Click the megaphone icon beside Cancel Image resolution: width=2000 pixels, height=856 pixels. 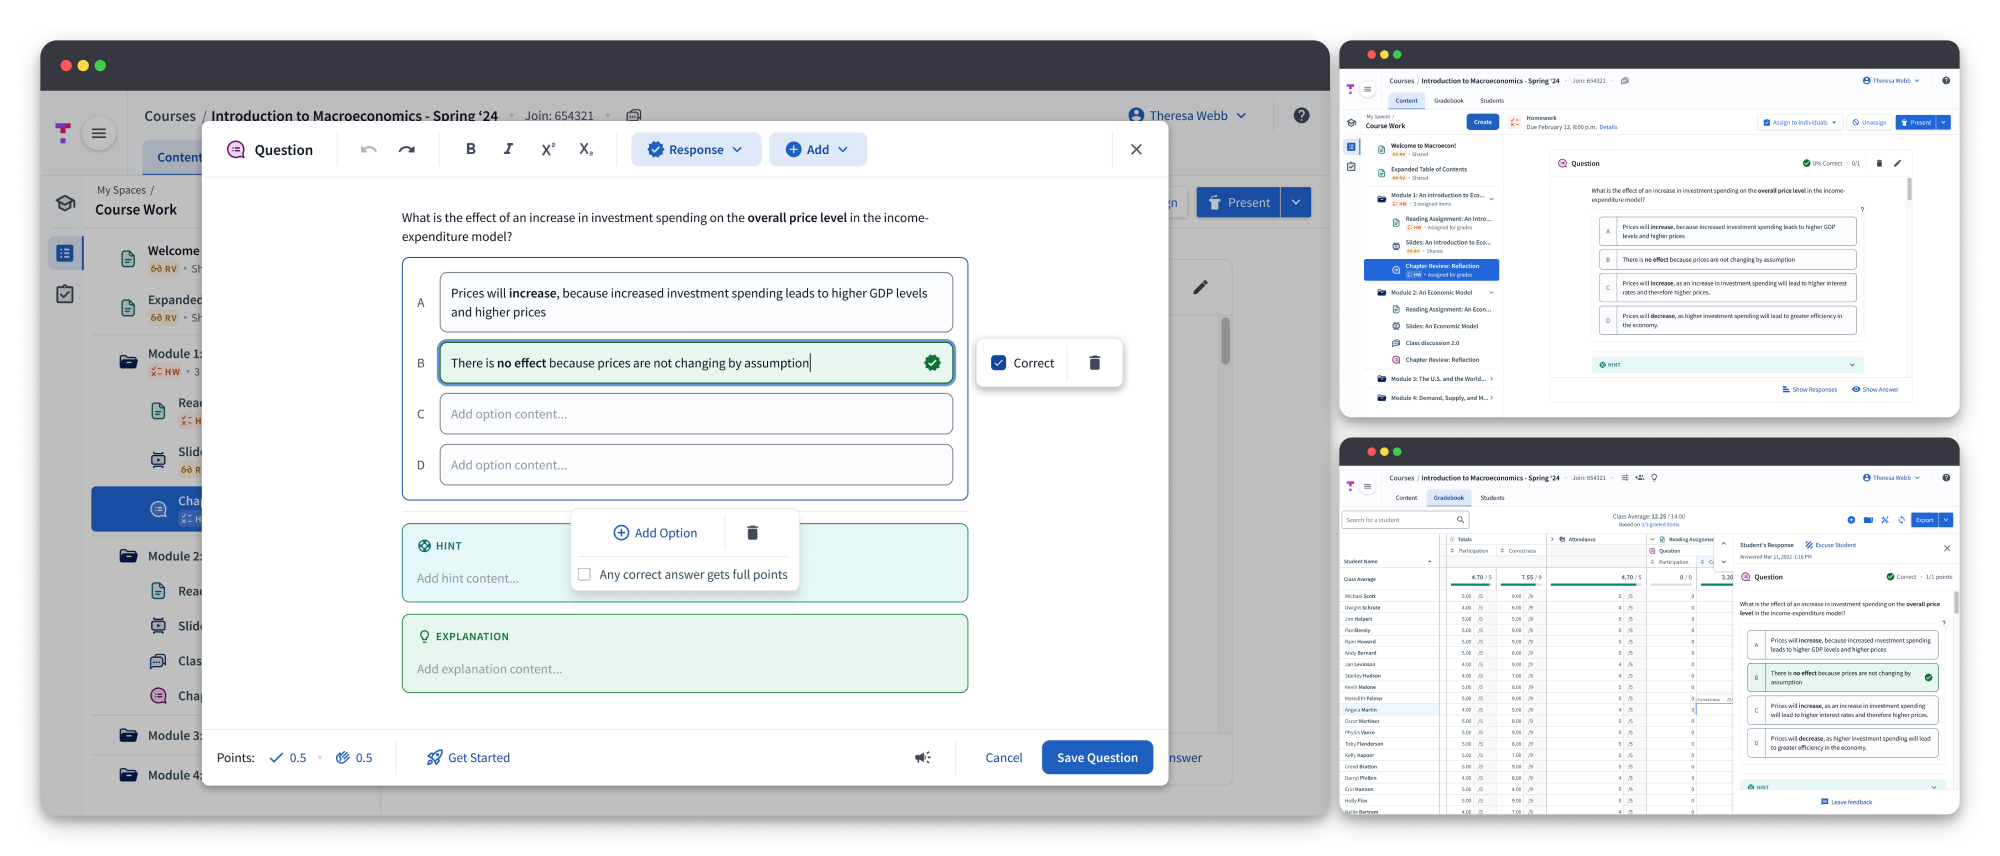(x=922, y=758)
